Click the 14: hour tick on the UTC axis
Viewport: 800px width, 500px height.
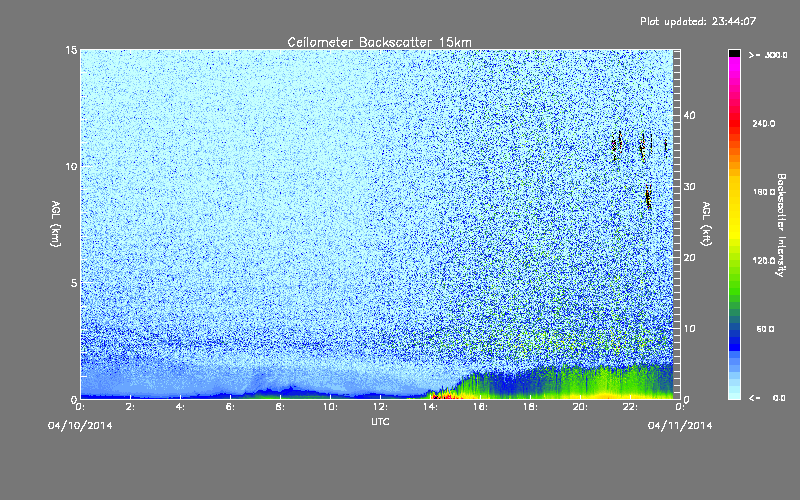430,407
